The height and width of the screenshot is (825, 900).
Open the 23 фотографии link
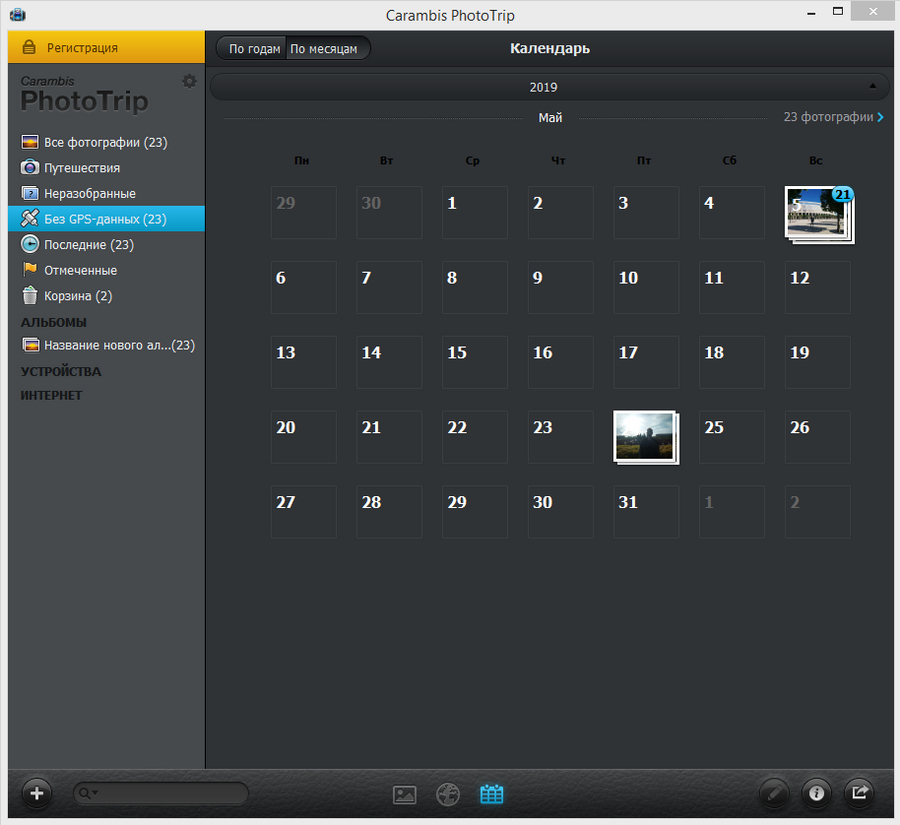828,117
